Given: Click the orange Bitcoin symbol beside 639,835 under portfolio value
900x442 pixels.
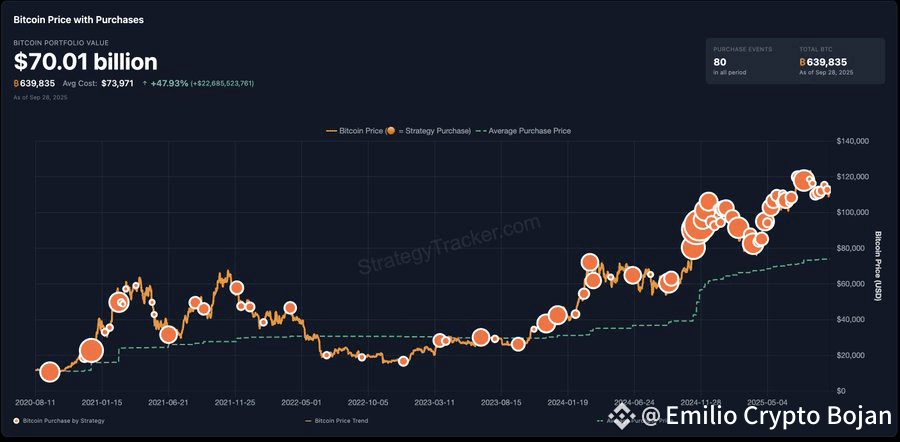Looking at the screenshot, I should pyautogui.click(x=16, y=83).
